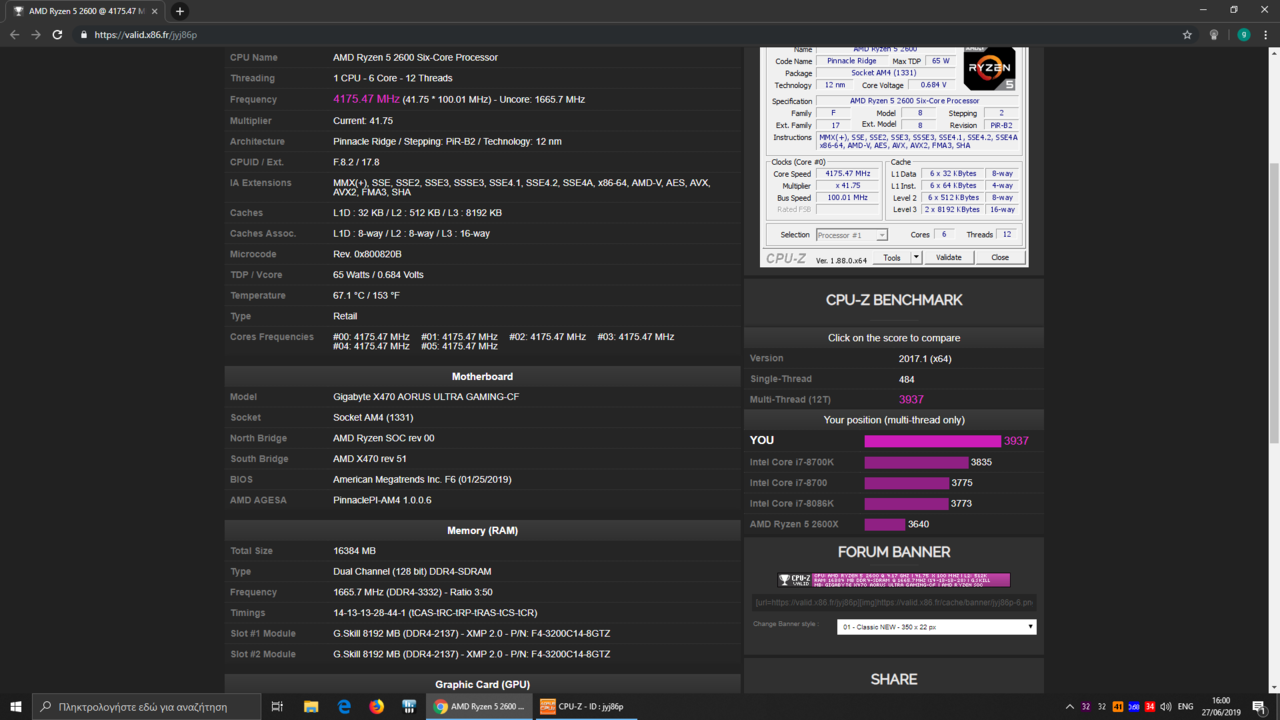Image resolution: width=1280 pixels, height=720 pixels.
Task: Open the taskbar app next to Firefox
Action: point(408,707)
